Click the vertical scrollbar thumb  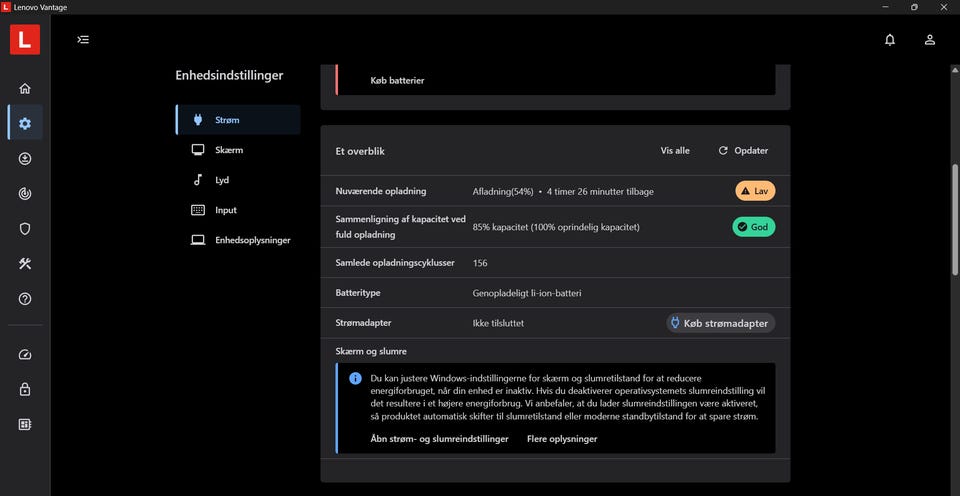[955, 219]
